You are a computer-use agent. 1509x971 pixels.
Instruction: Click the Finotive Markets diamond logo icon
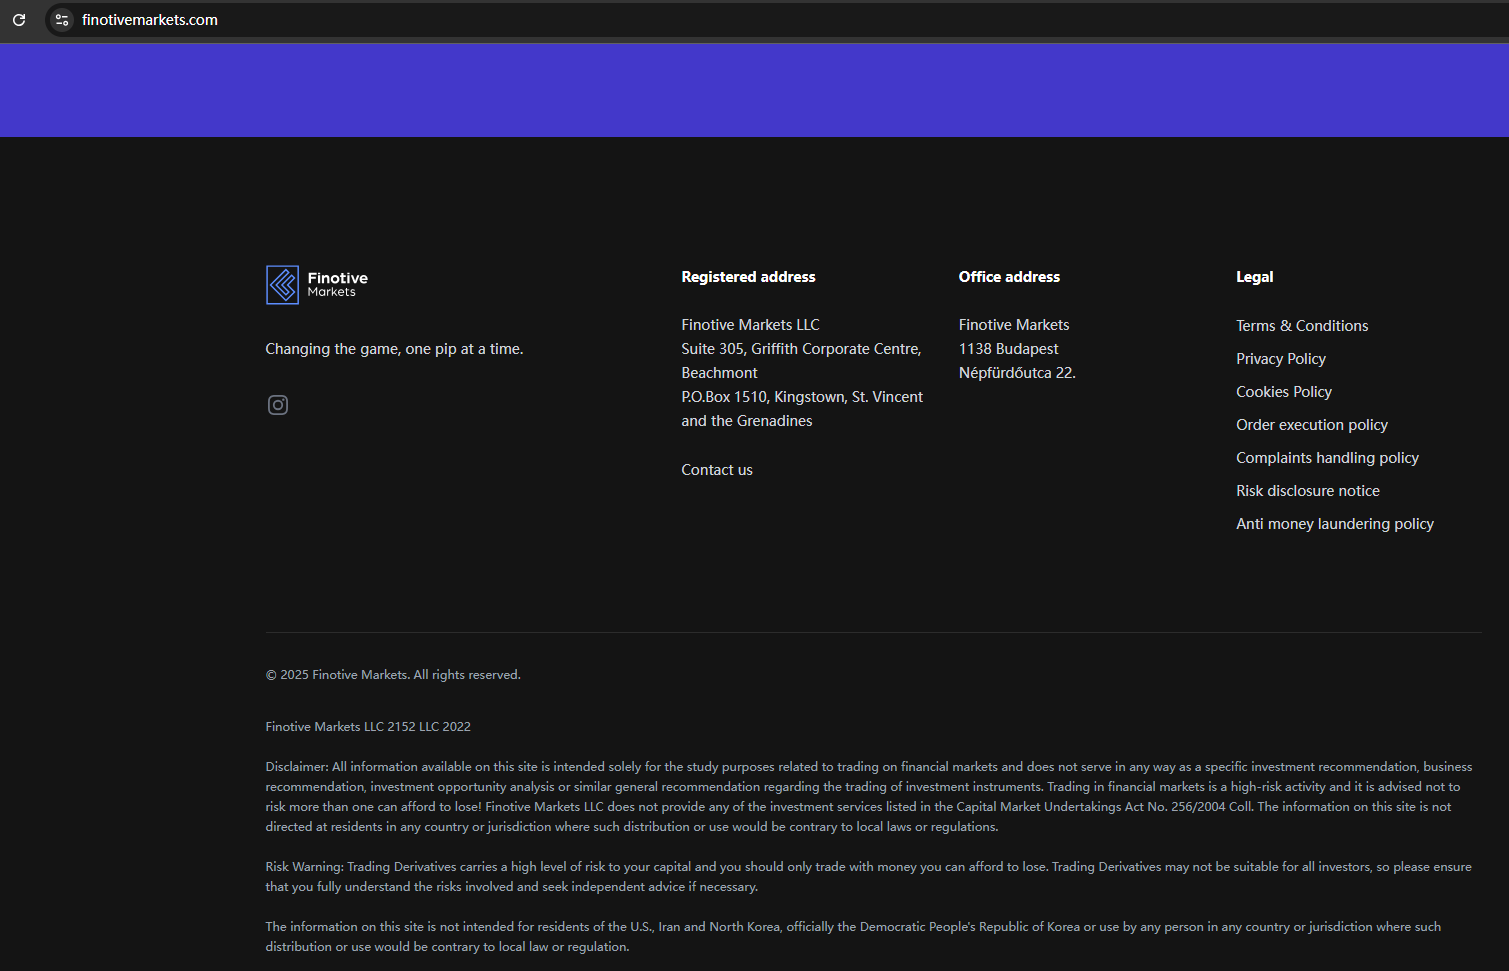282,285
